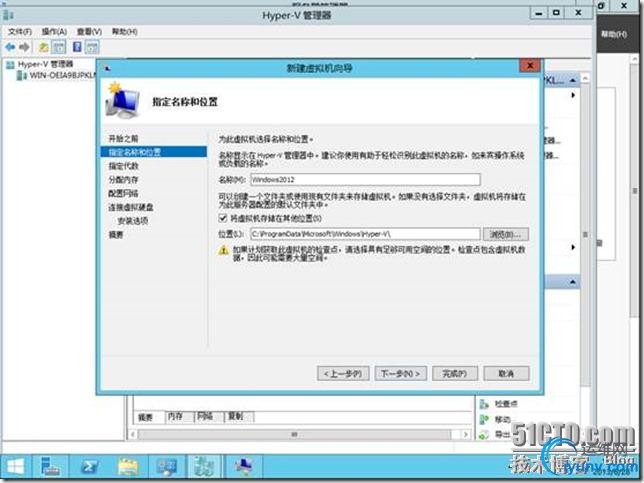
Task: Click the horizontal scrollbar left arrow
Action: 133,434
